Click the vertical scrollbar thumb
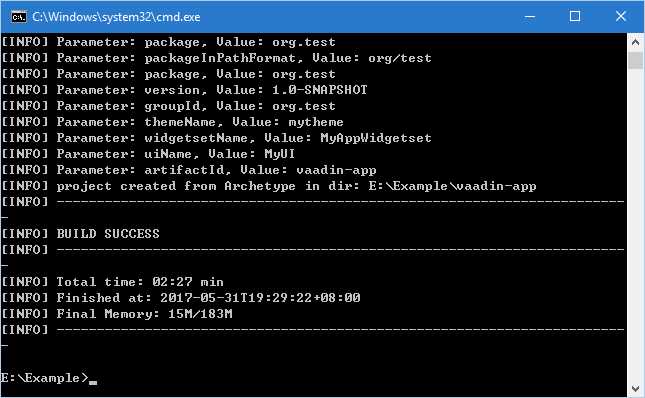Screen dimensions: 645x398 636,60
